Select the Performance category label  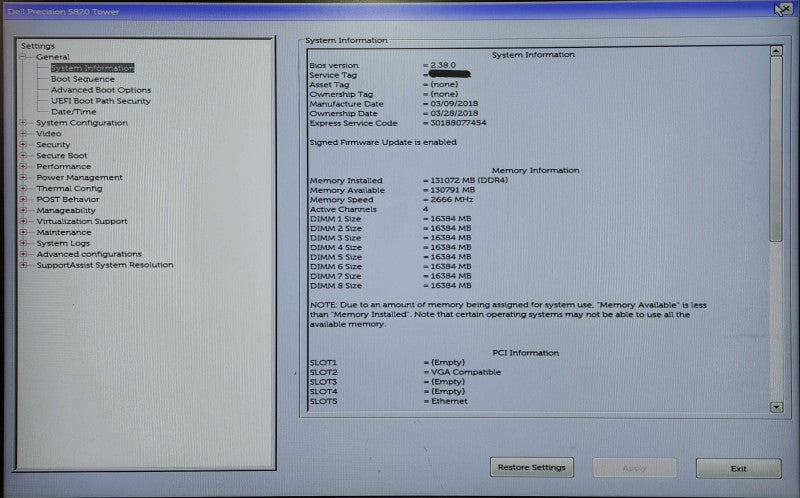[x=64, y=167]
